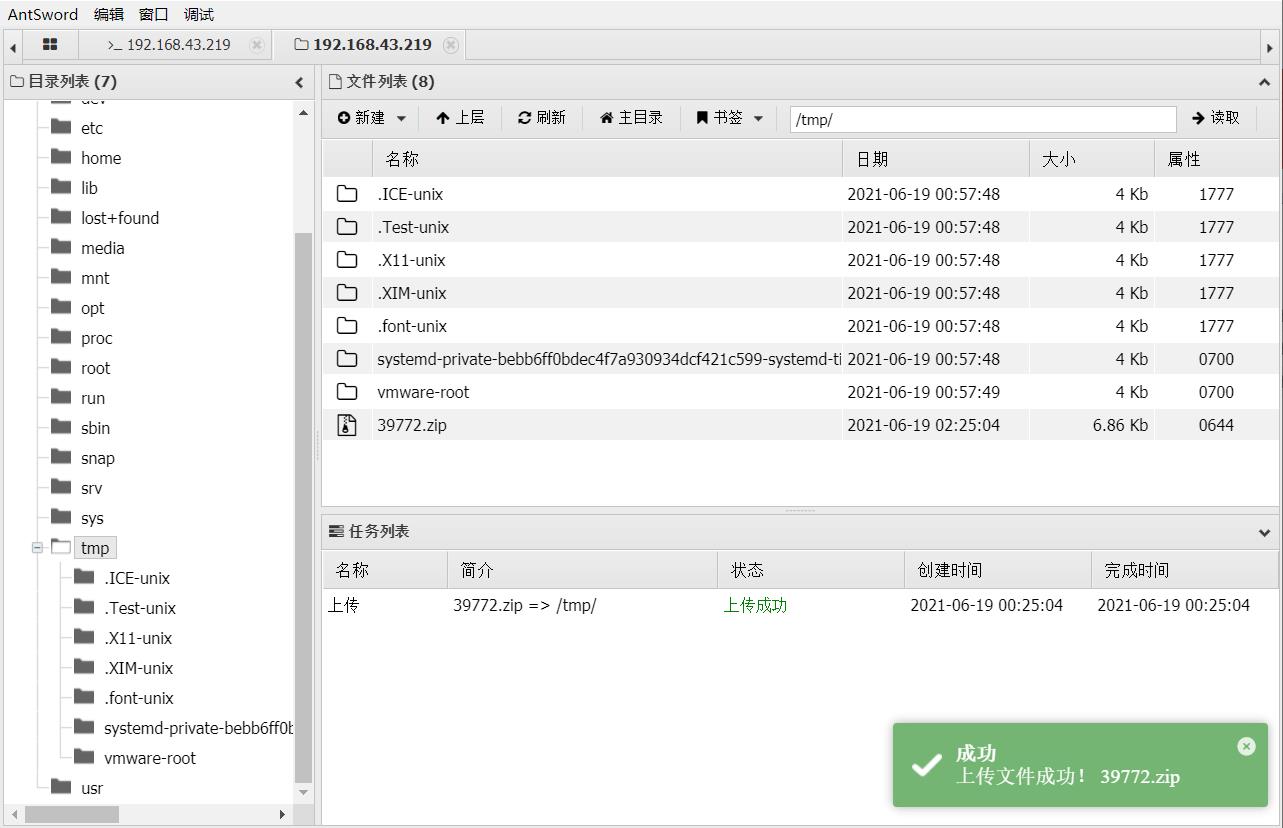The height and width of the screenshot is (828, 1283).
Task: Collapse the 文件列表 panel
Action: pyautogui.click(x=1265, y=82)
